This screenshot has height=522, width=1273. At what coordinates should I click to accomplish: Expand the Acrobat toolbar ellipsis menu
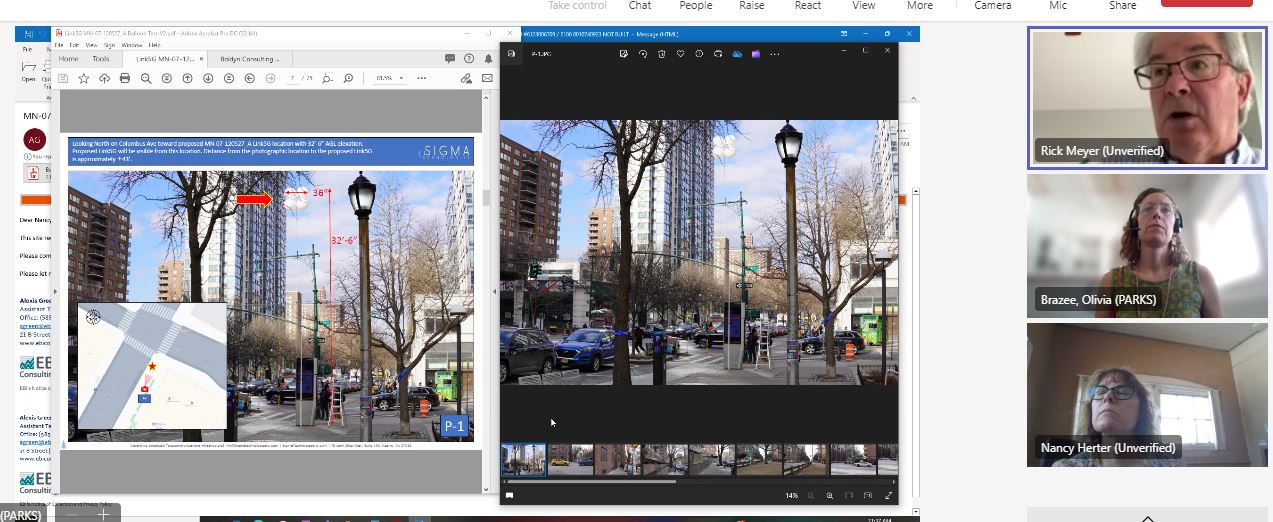tap(421, 78)
